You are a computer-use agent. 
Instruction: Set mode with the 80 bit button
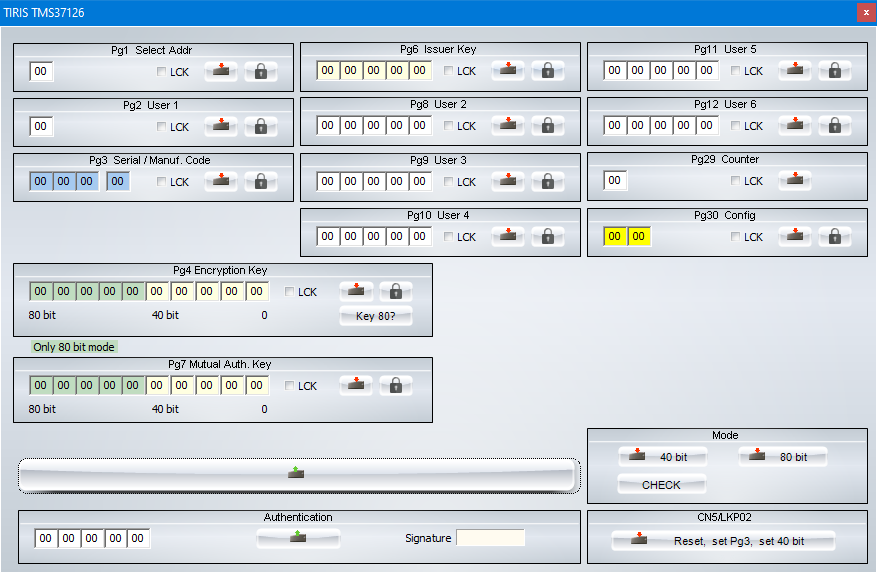[782, 457]
